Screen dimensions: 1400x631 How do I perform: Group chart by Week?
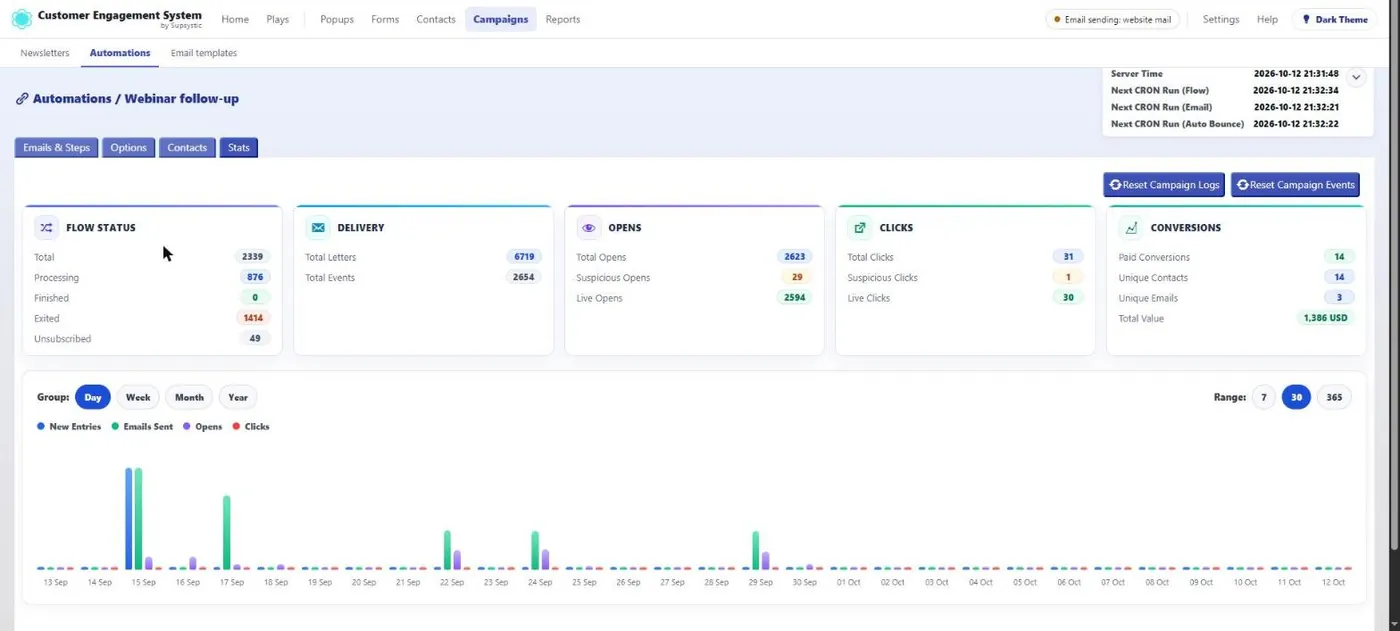click(x=138, y=397)
